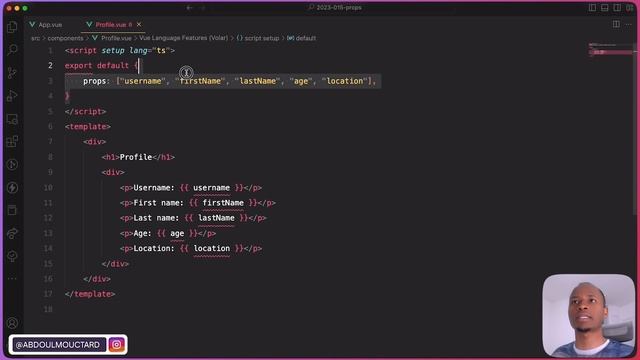This screenshot has width=640, height=360.
Task: Open the Explorer view in activity bar
Action: (12, 27)
